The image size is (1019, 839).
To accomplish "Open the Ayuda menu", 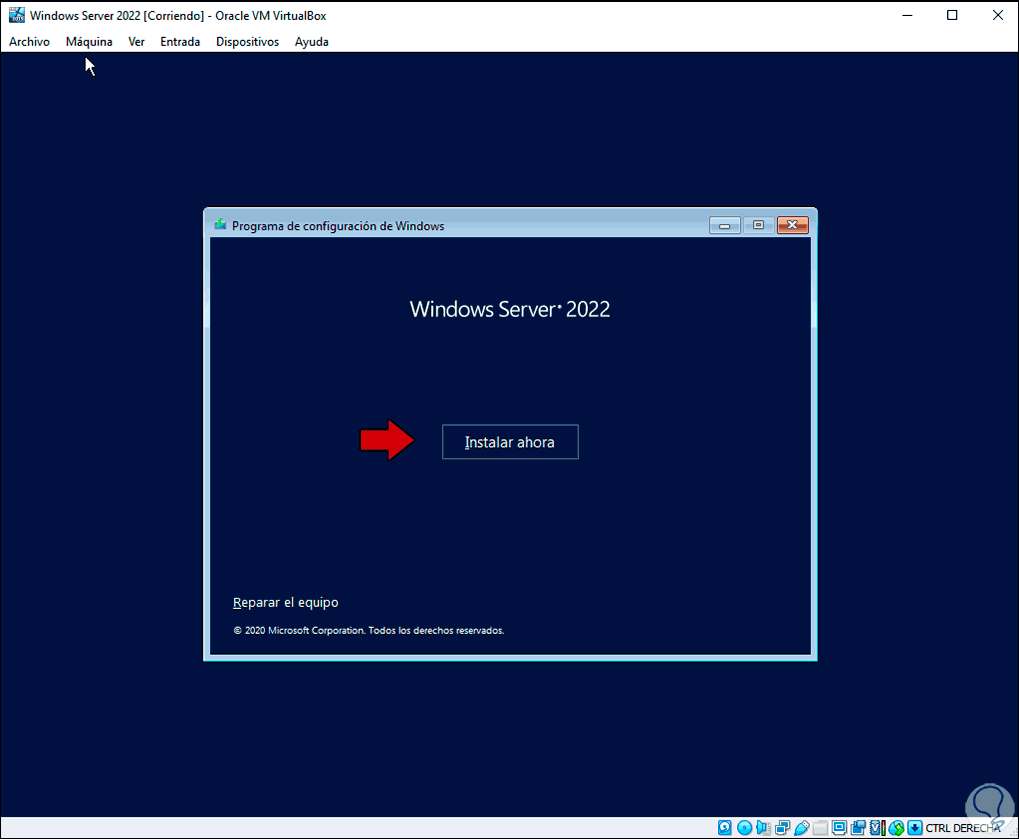I will (x=311, y=42).
